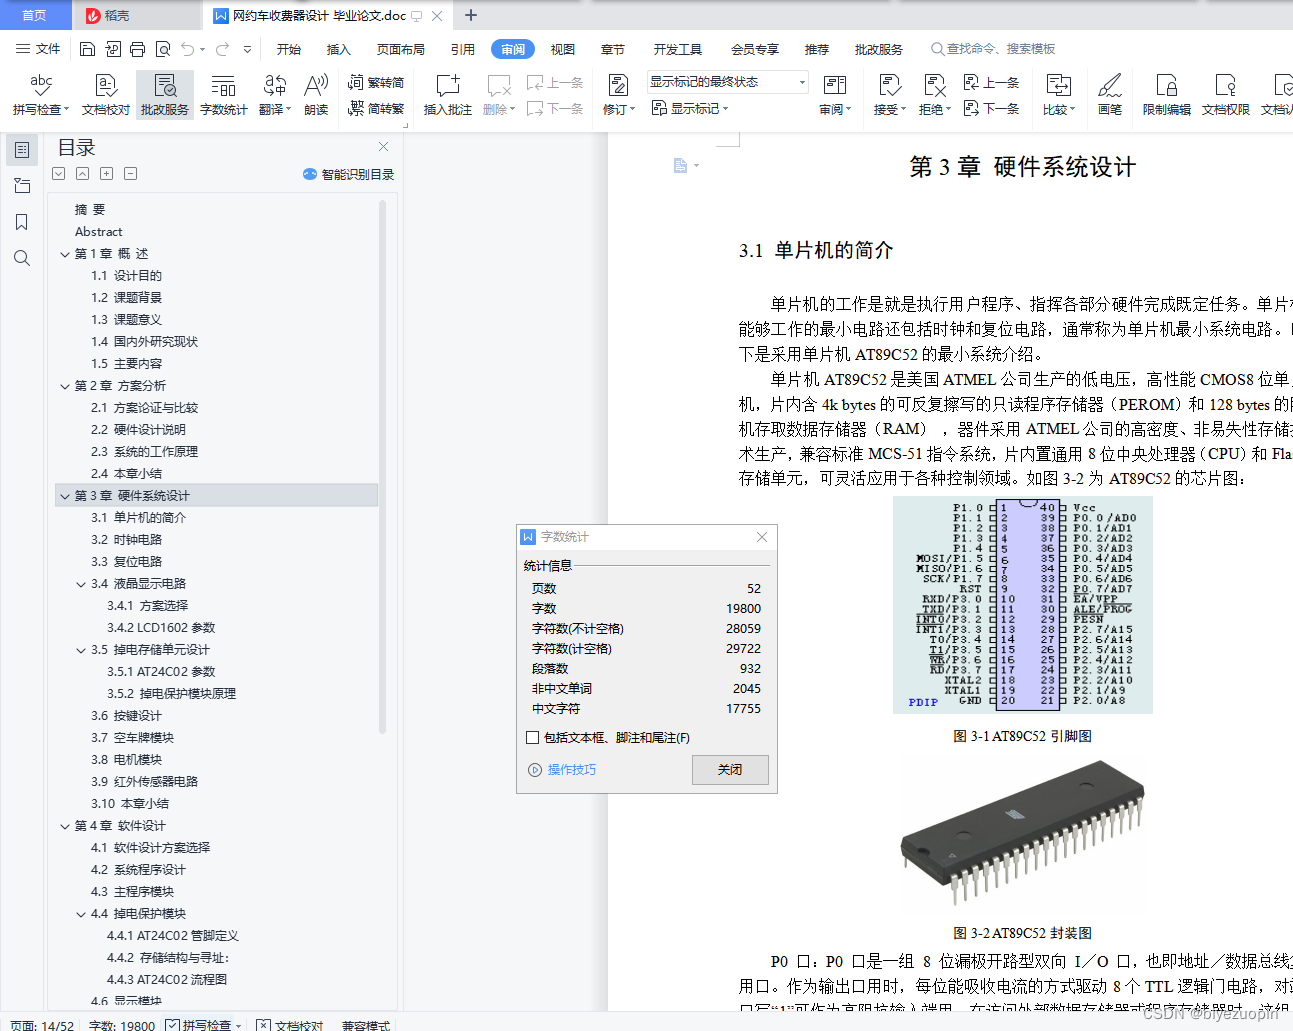Toggle 拼写检查 in the status bar
Image resolution: width=1293 pixels, height=1031 pixels.
point(206,1025)
